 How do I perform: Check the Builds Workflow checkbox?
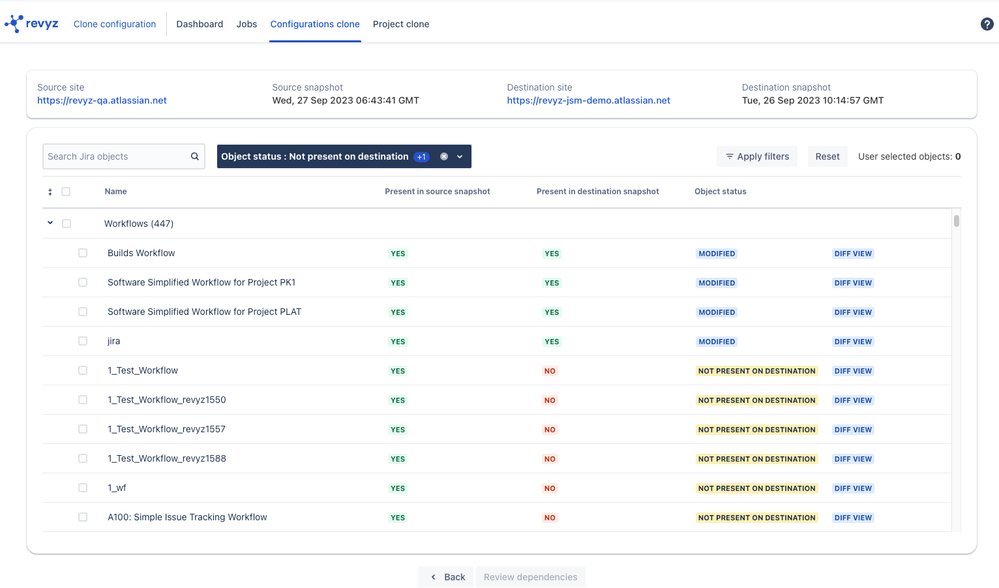[x=83, y=253]
